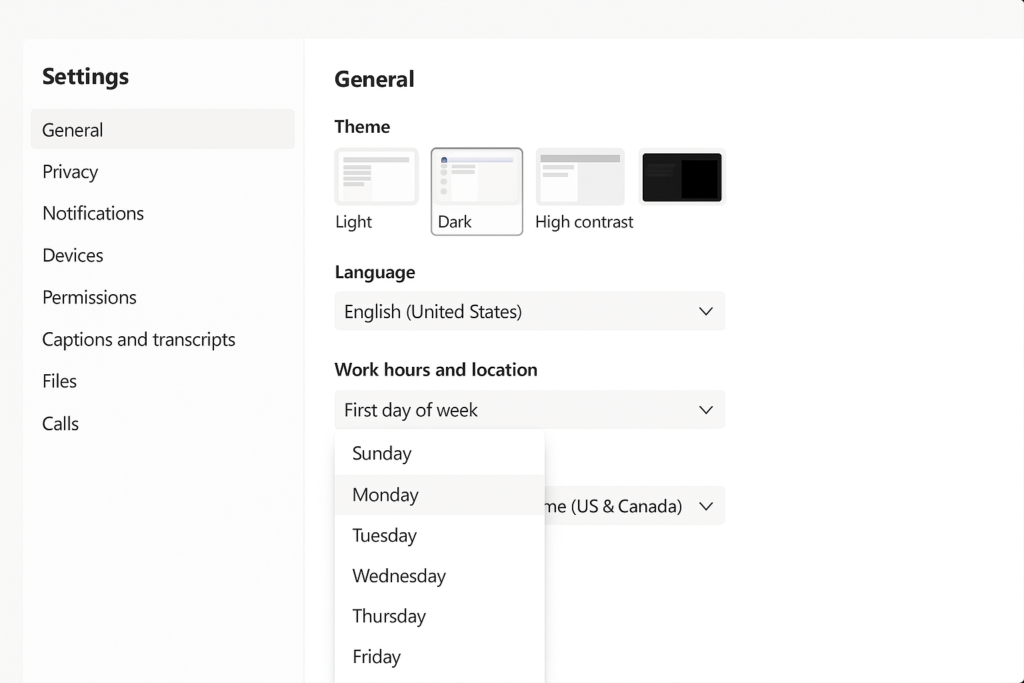The image size is (1024, 683).
Task: Choose the Light theme thumbnail
Action: coord(377,177)
